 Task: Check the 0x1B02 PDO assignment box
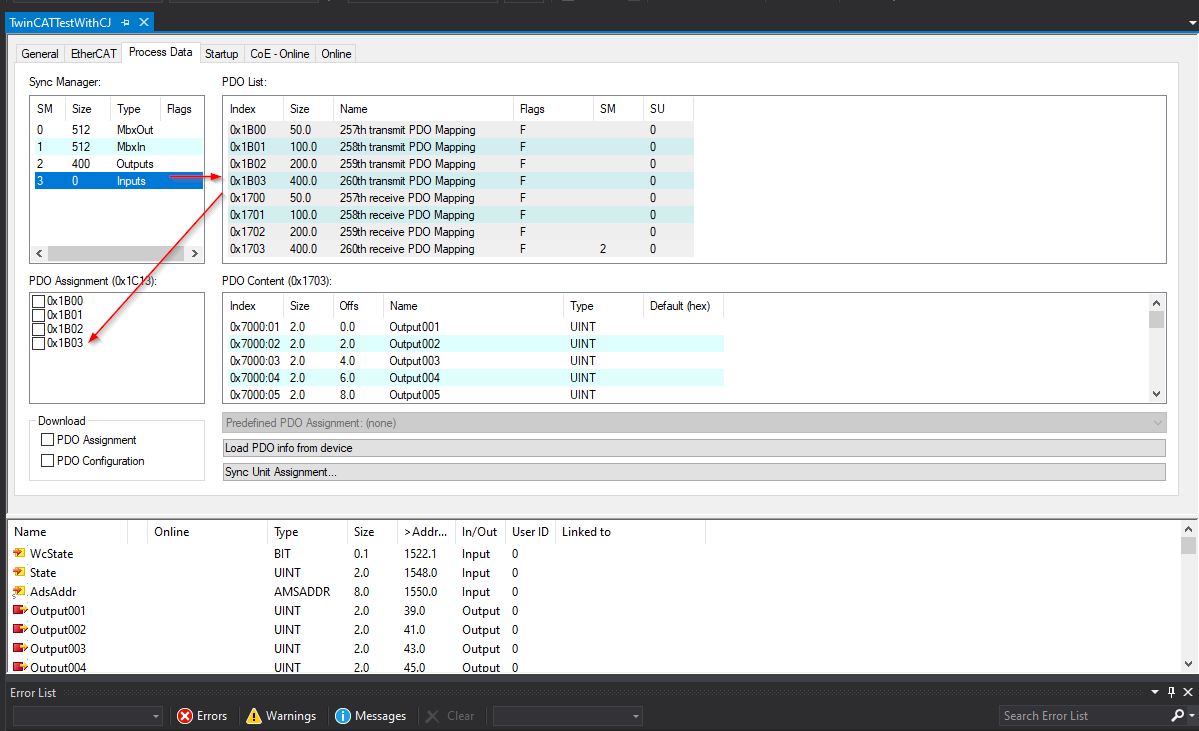click(38, 329)
